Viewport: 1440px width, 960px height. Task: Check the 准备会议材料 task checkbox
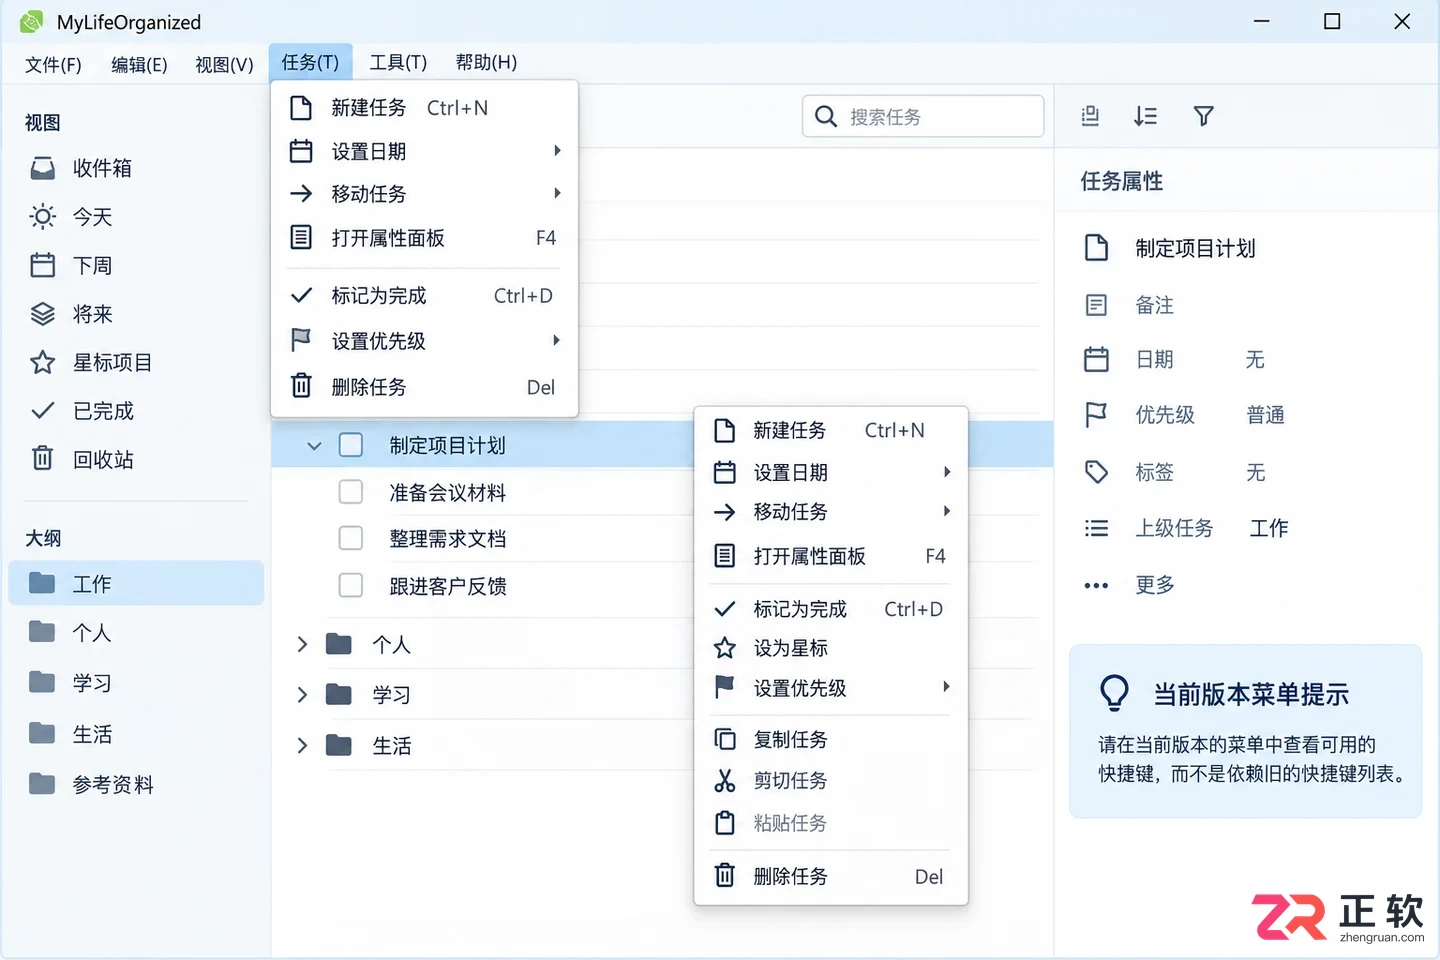(351, 492)
